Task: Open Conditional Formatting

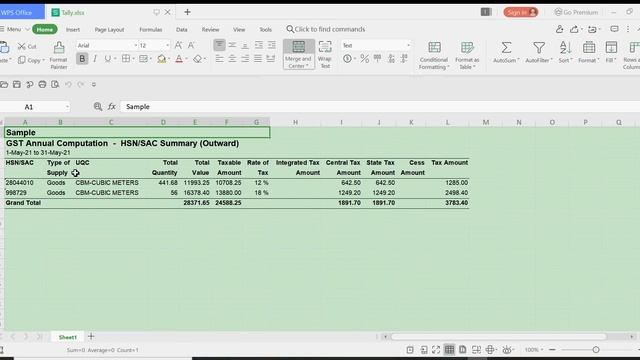Action: 434,55
